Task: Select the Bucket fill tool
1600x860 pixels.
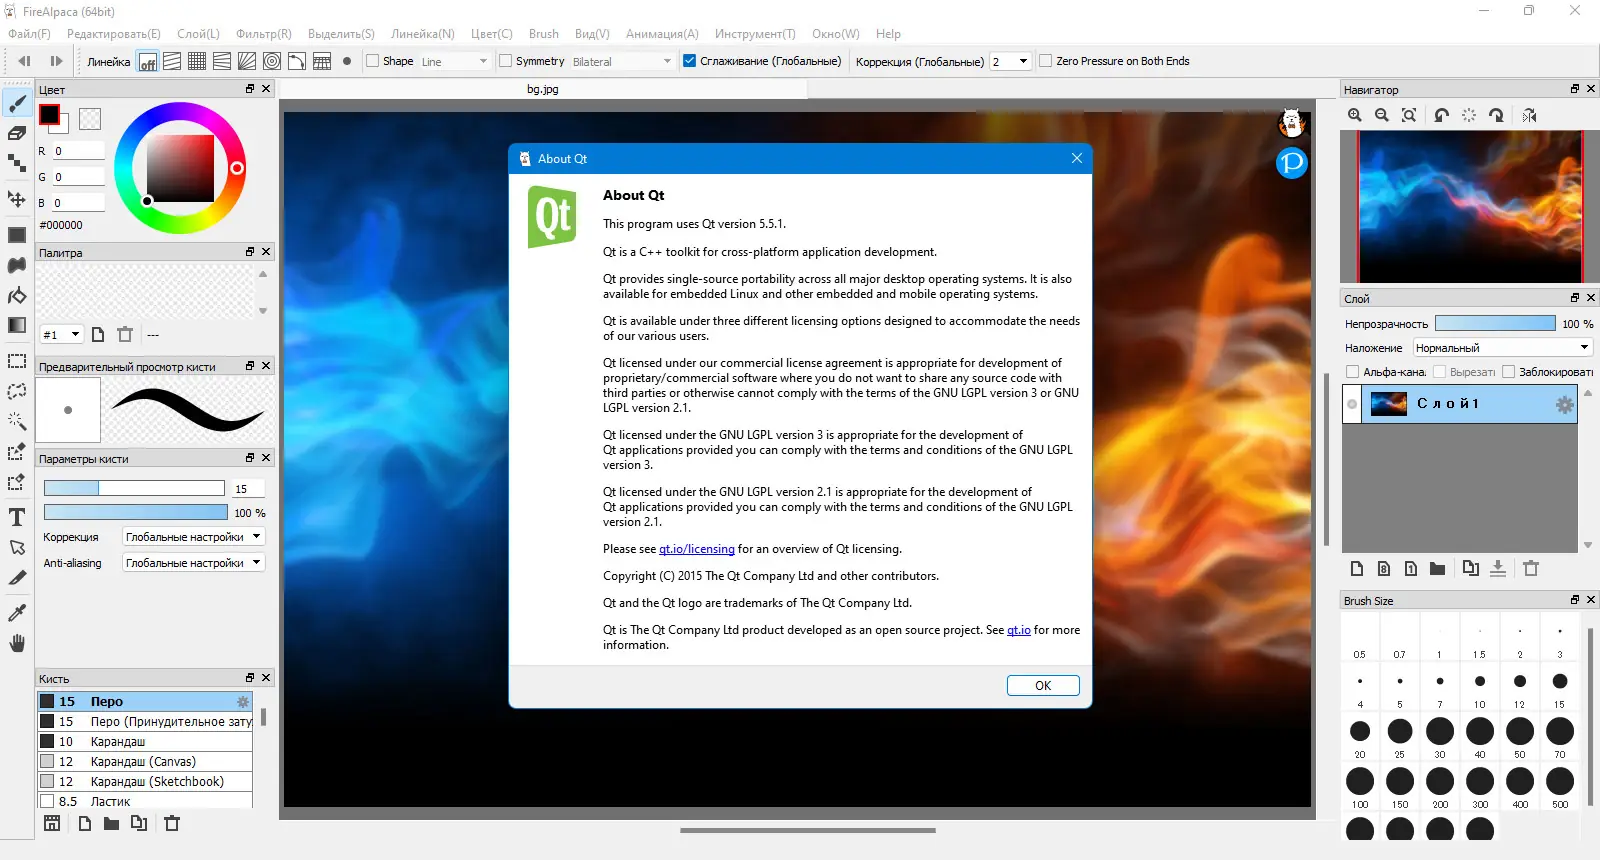Action: (x=17, y=295)
